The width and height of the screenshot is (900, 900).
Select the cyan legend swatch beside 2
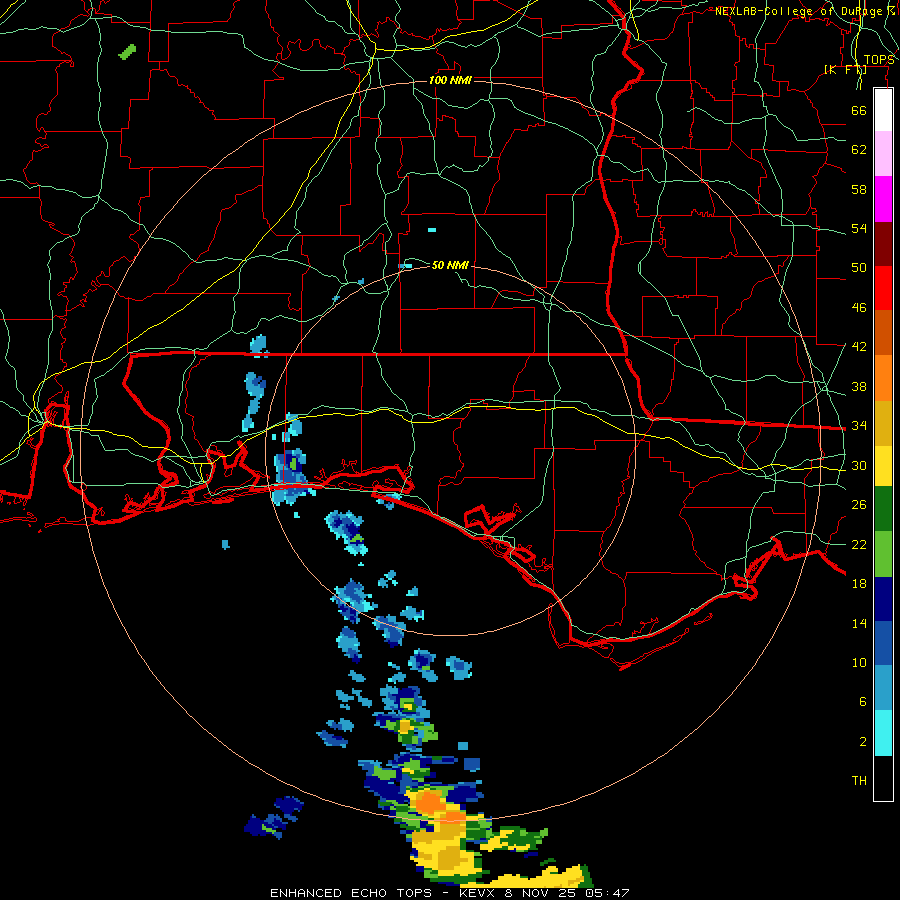(883, 733)
